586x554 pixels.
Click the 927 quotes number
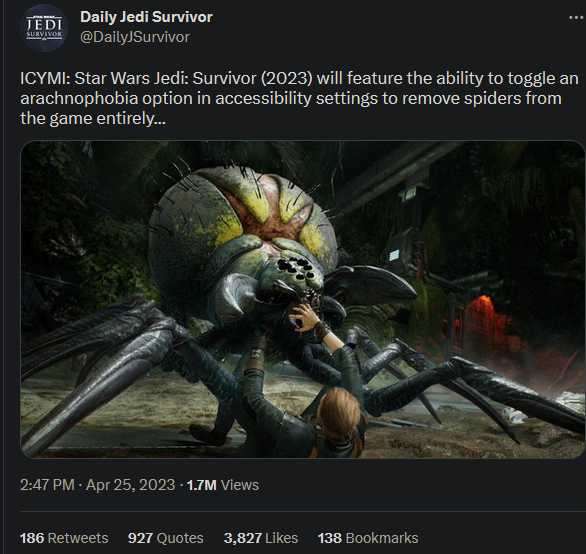pyautogui.click(x=140, y=538)
